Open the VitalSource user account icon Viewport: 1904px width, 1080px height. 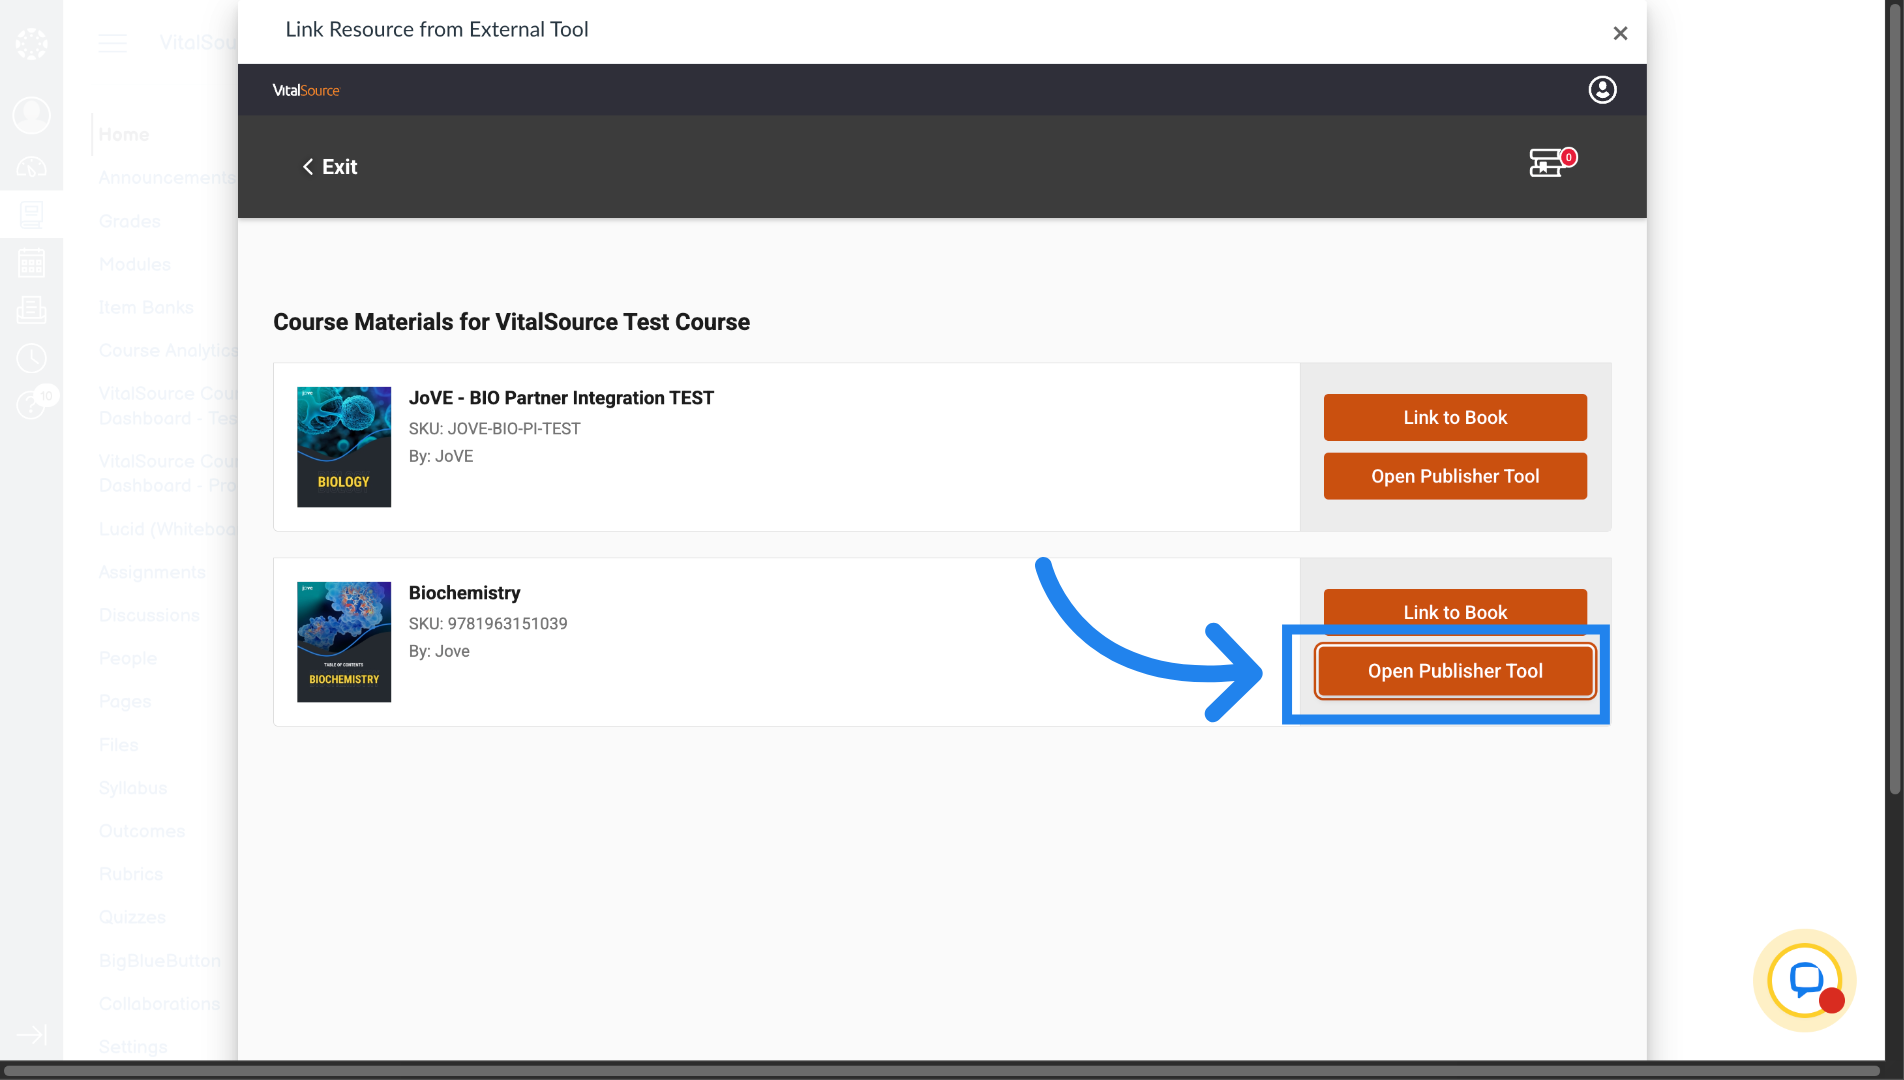[1602, 90]
